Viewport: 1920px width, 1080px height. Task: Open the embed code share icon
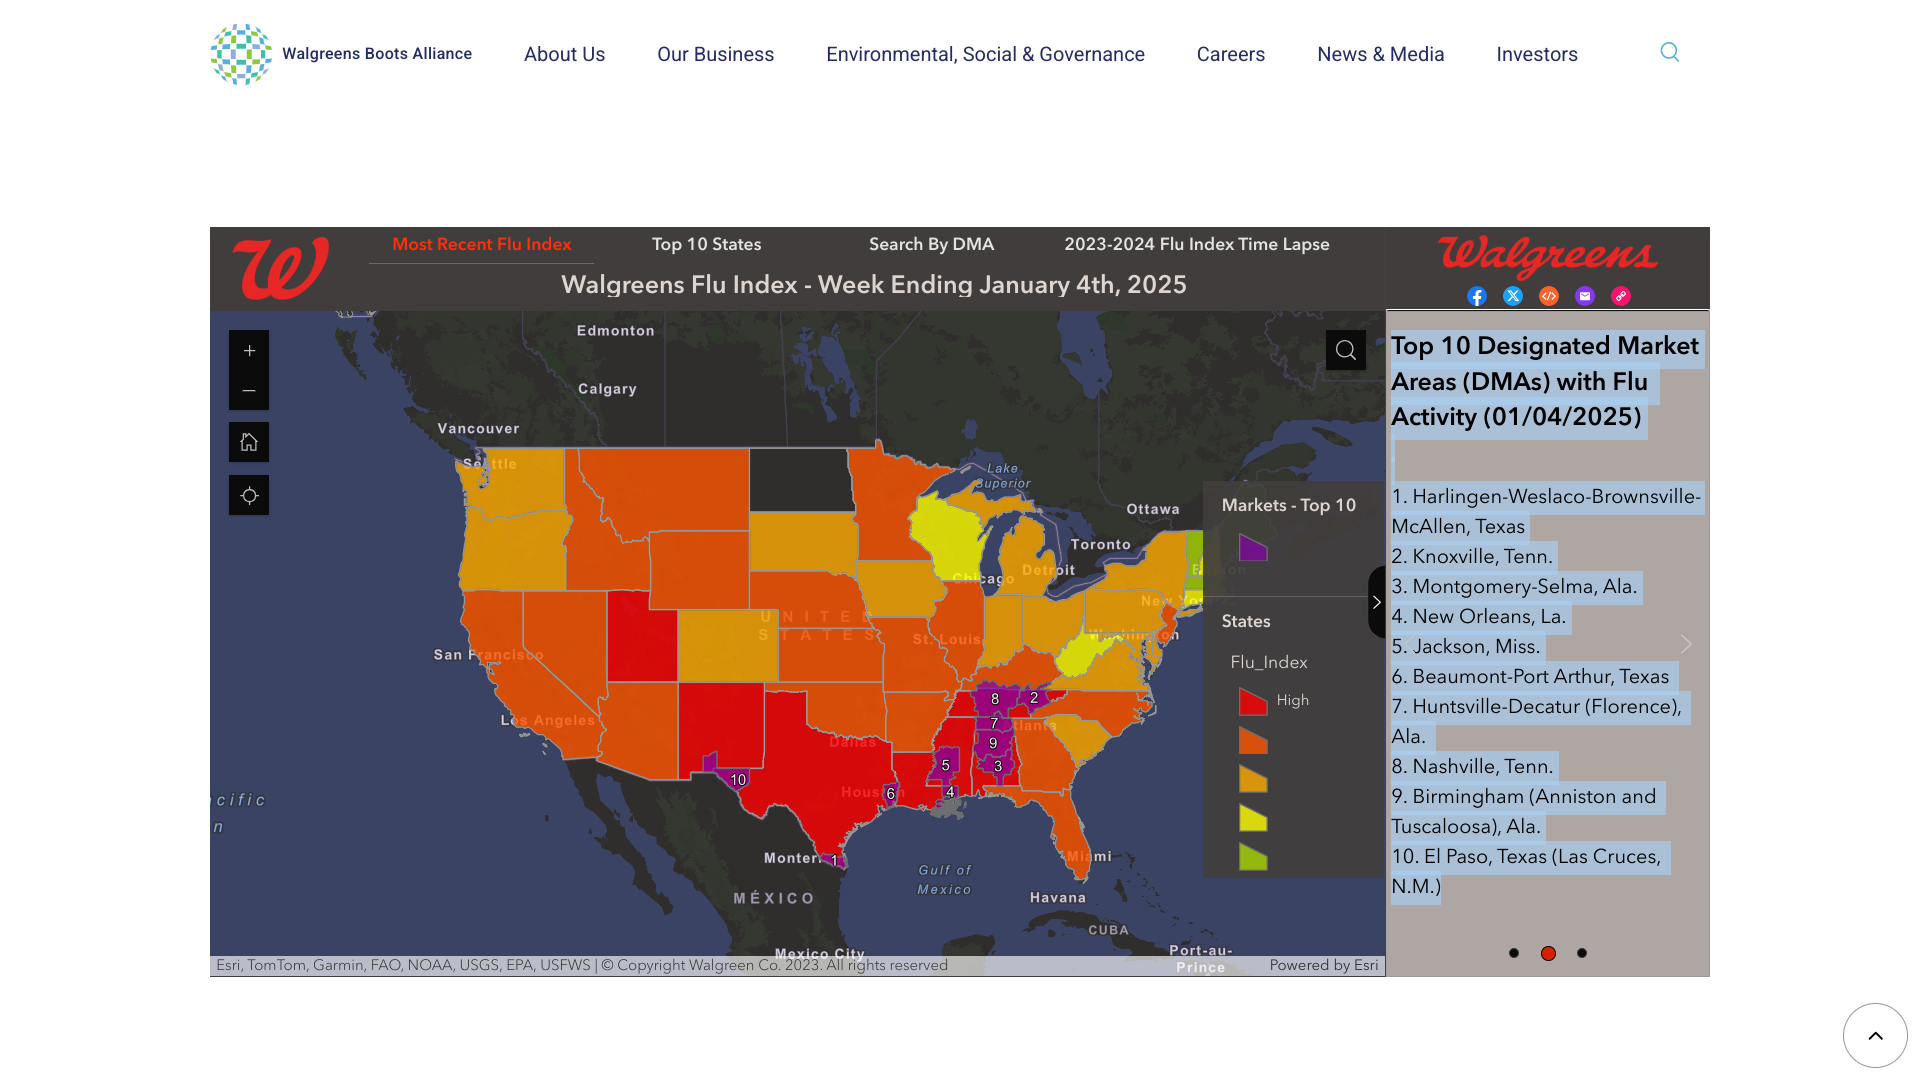tap(1549, 296)
